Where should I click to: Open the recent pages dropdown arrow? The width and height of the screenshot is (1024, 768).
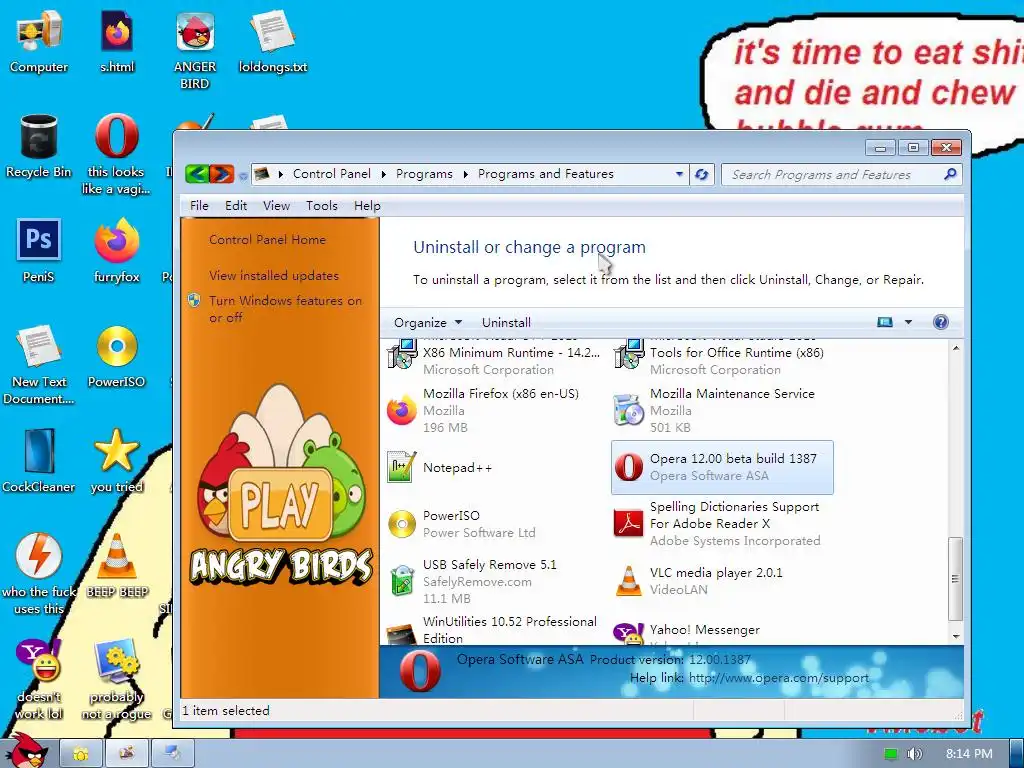243,175
